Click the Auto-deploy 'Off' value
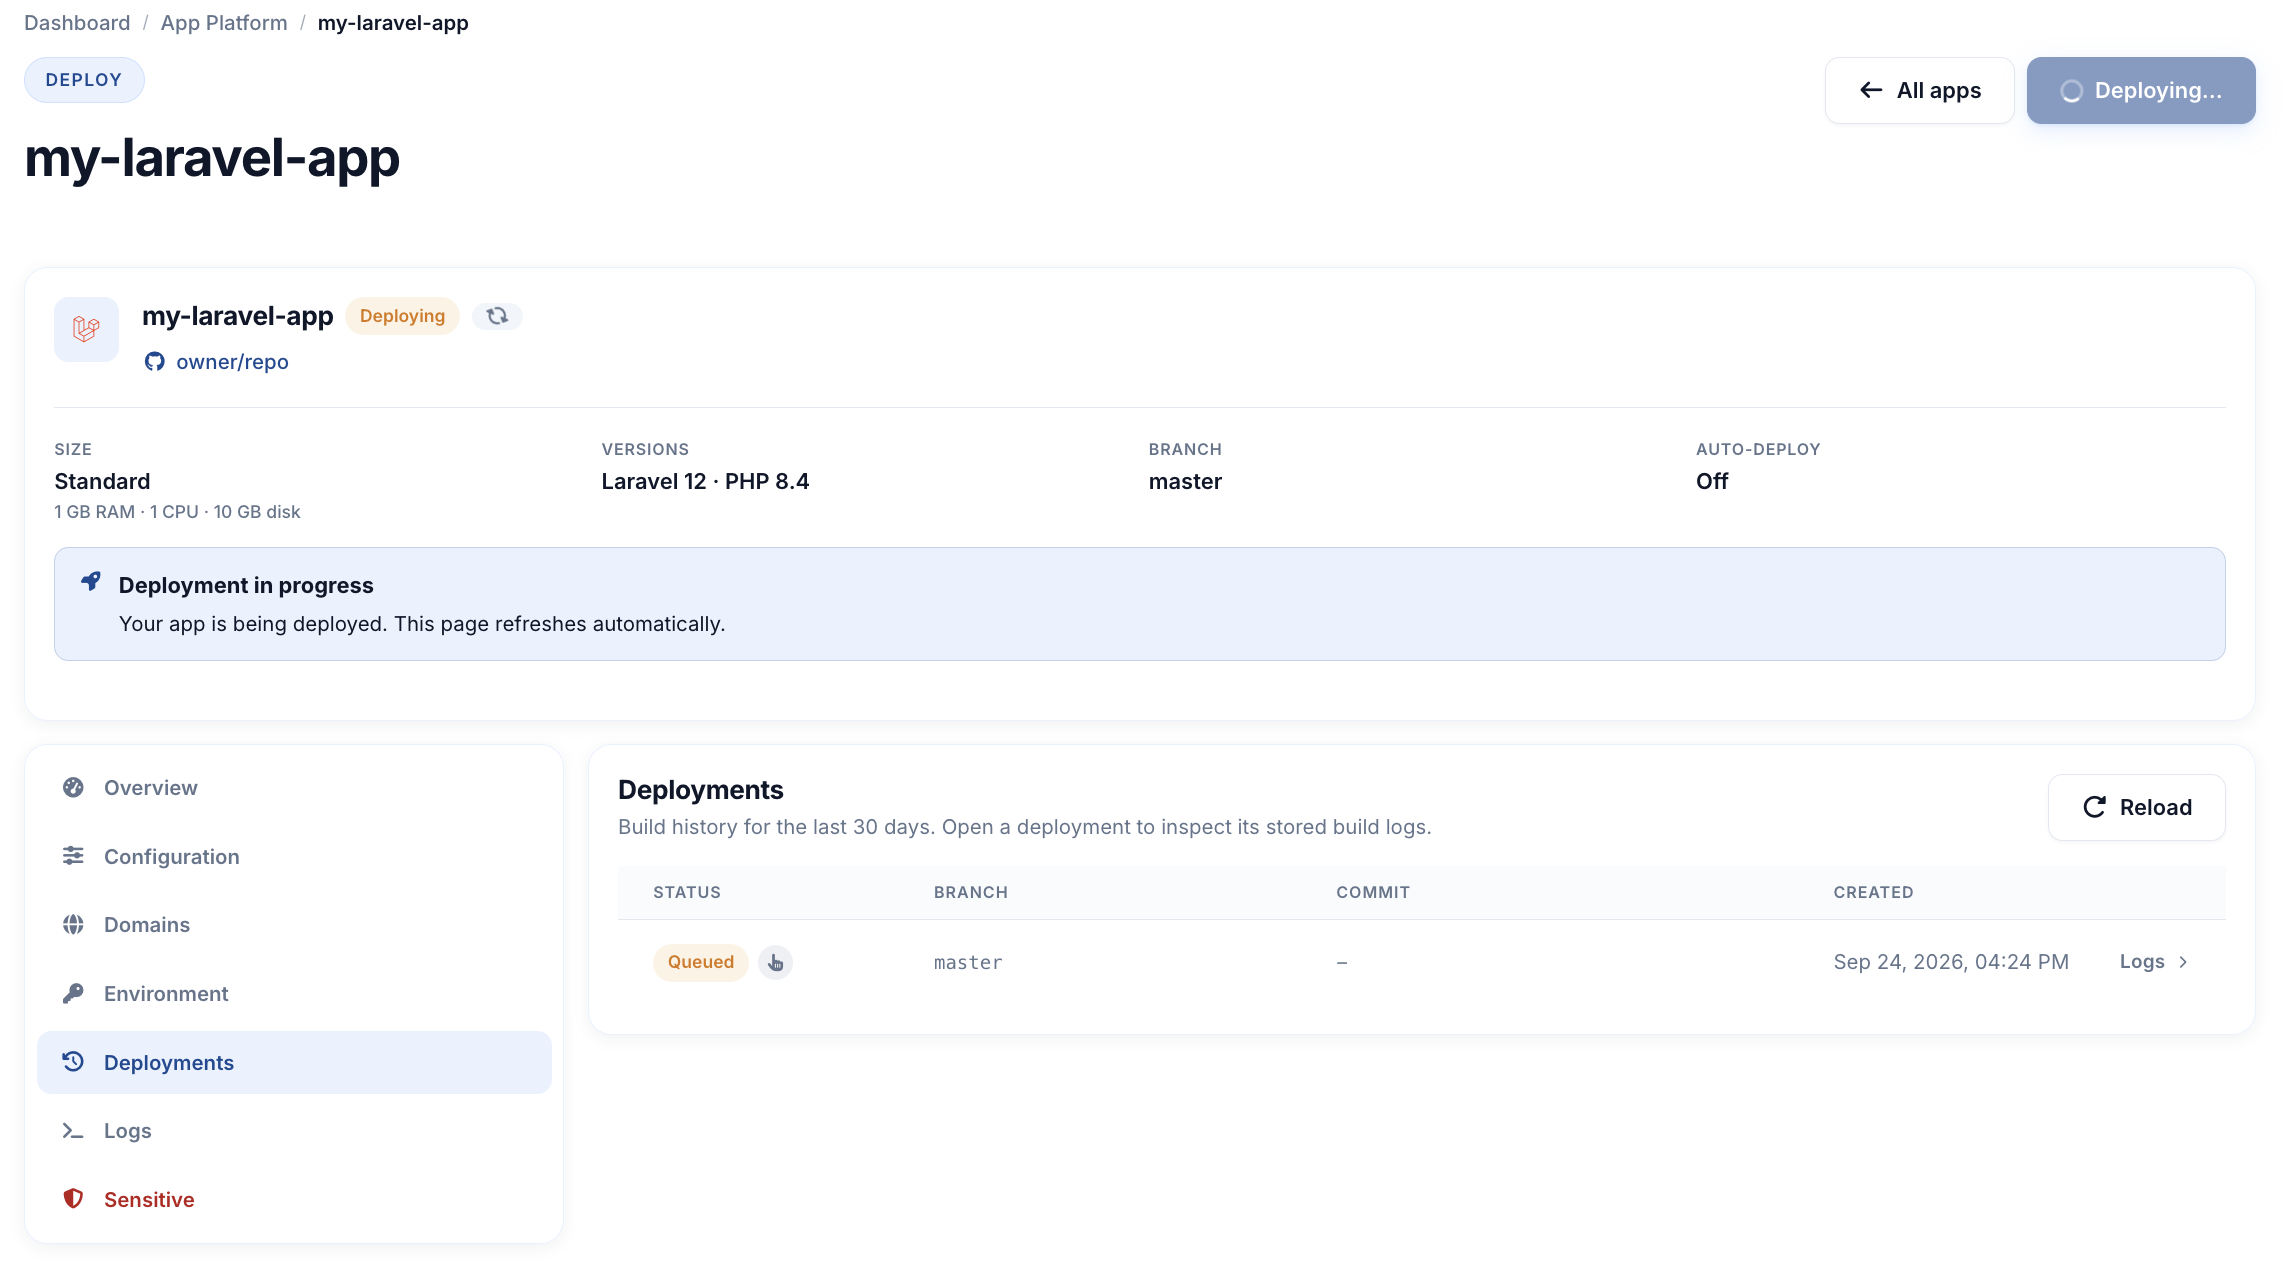2284x1272 pixels. (1712, 481)
